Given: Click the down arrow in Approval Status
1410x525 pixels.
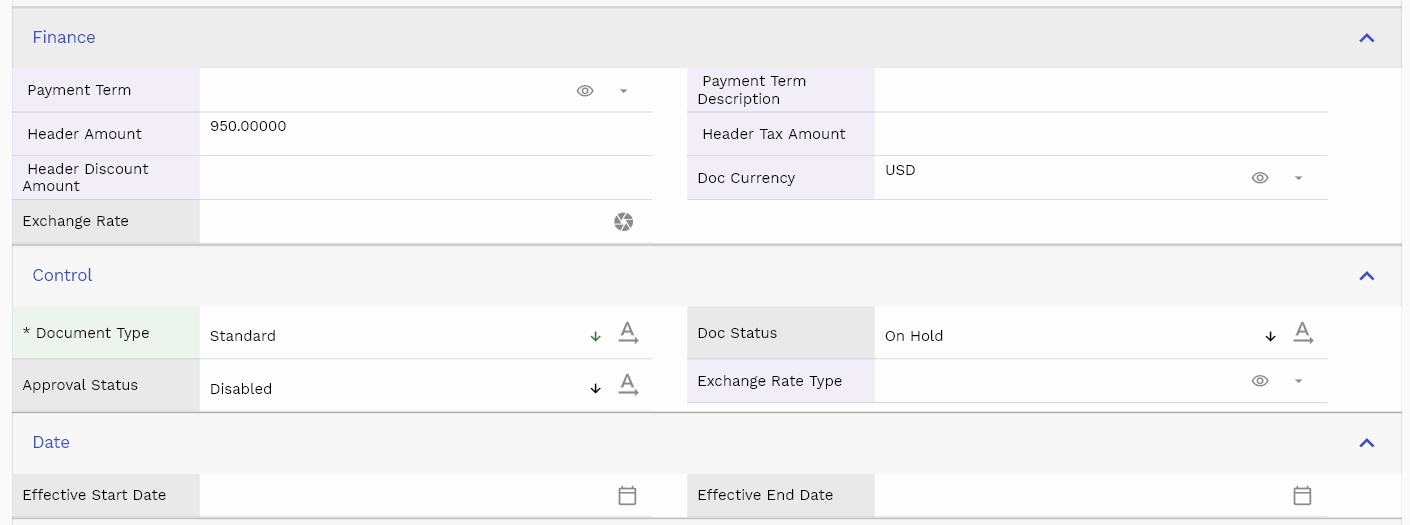Looking at the screenshot, I should click(x=596, y=389).
